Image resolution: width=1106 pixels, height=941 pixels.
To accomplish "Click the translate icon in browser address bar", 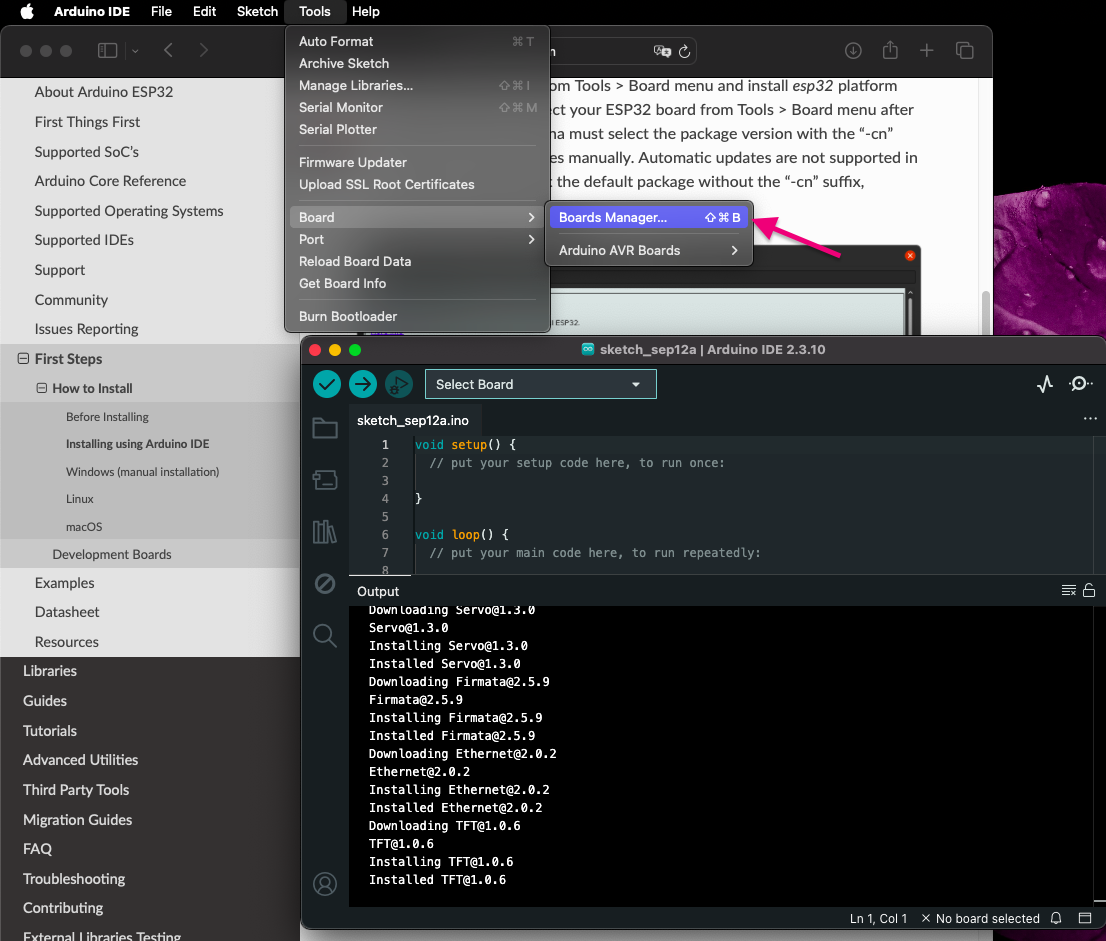I will [x=662, y=51].
